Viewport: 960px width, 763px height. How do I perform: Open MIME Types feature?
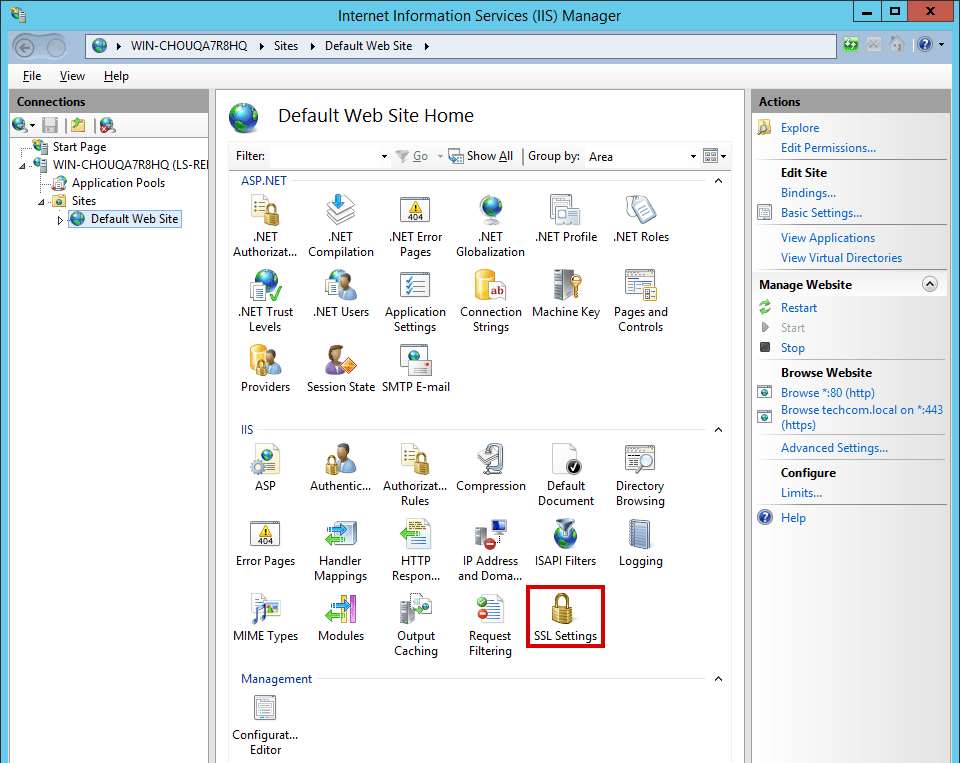(265, 618)
